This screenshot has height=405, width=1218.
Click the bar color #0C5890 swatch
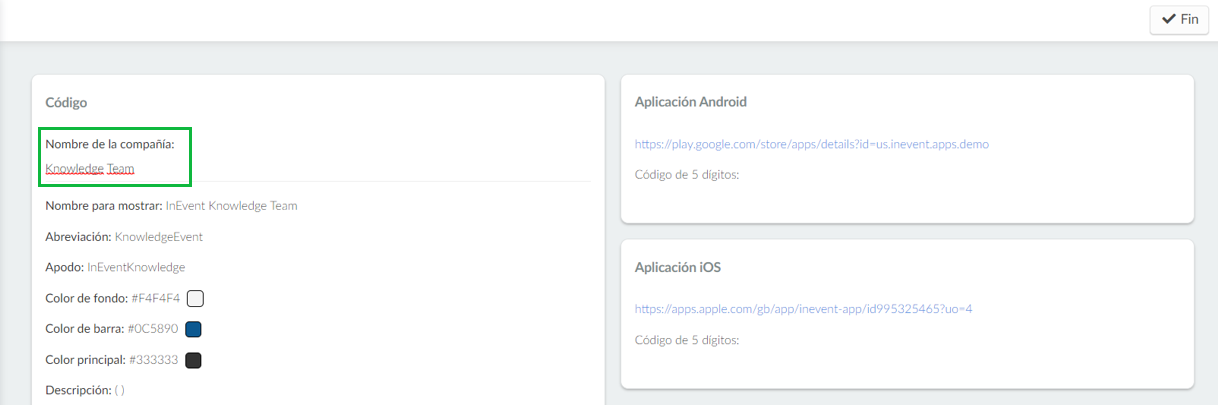point(194,329)
